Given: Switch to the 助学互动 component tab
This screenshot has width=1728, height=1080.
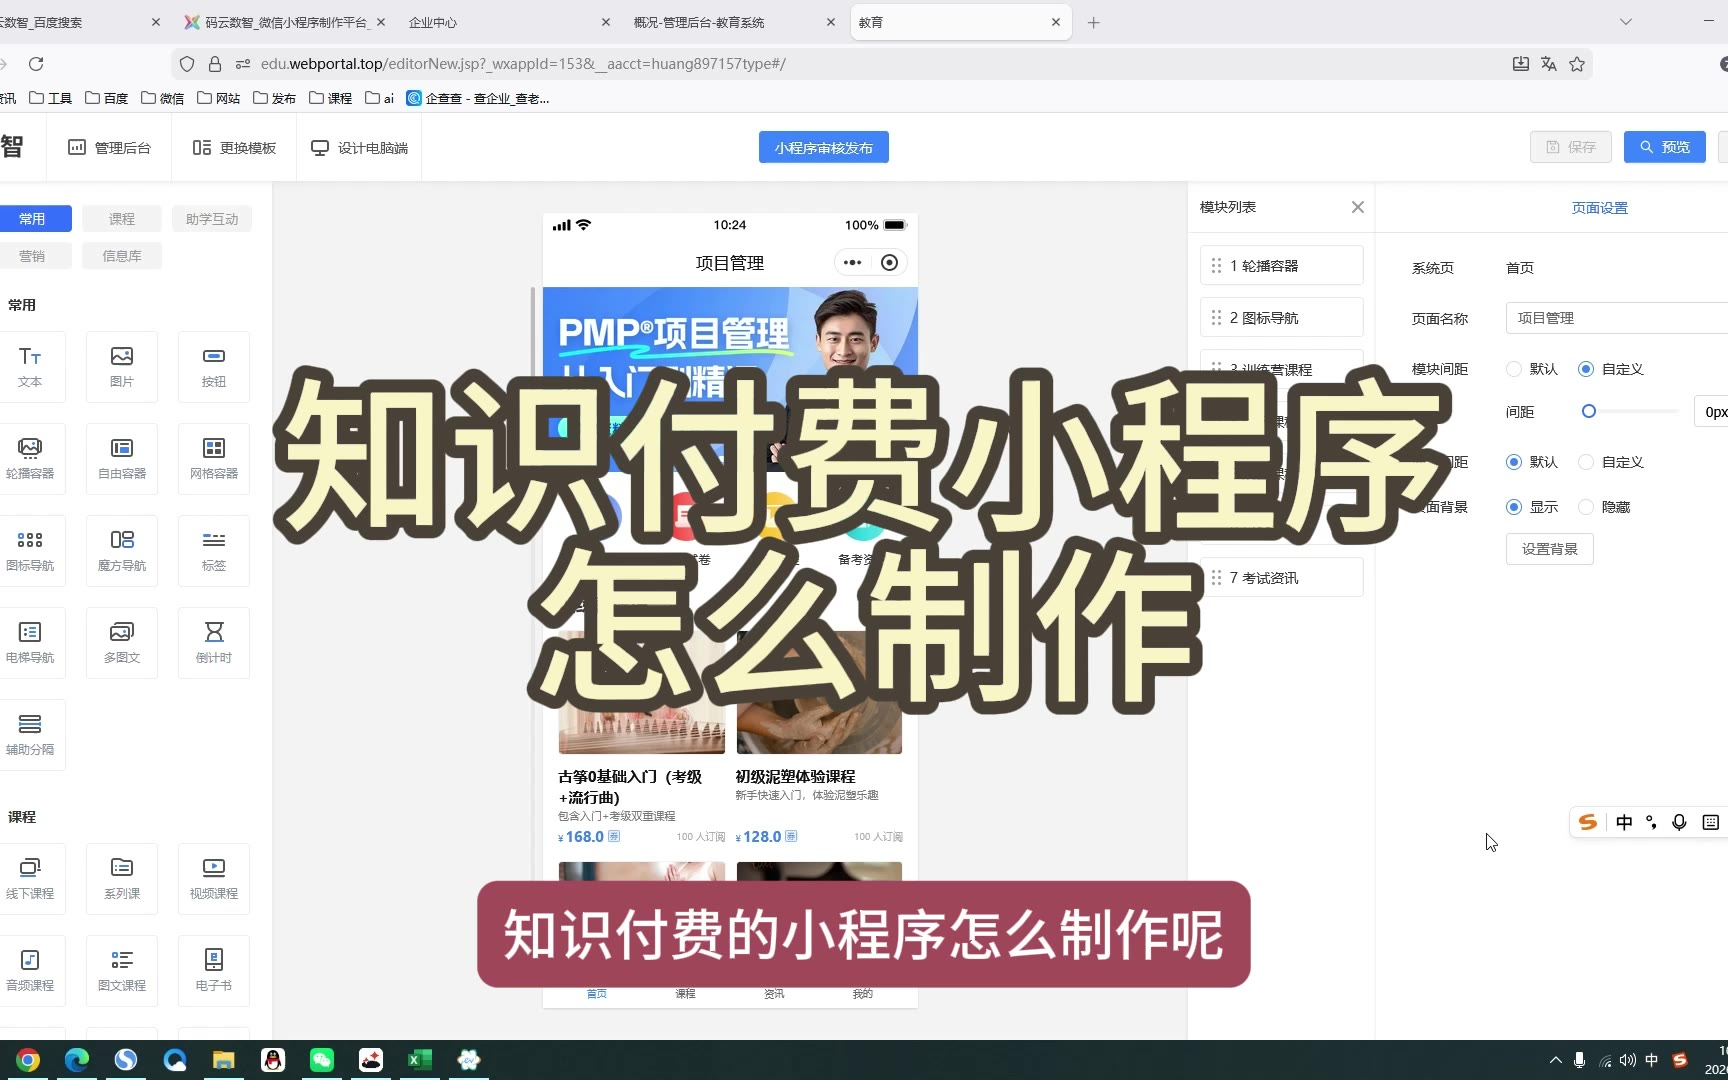Looking at the screenshot, I should tap(212, 219).
